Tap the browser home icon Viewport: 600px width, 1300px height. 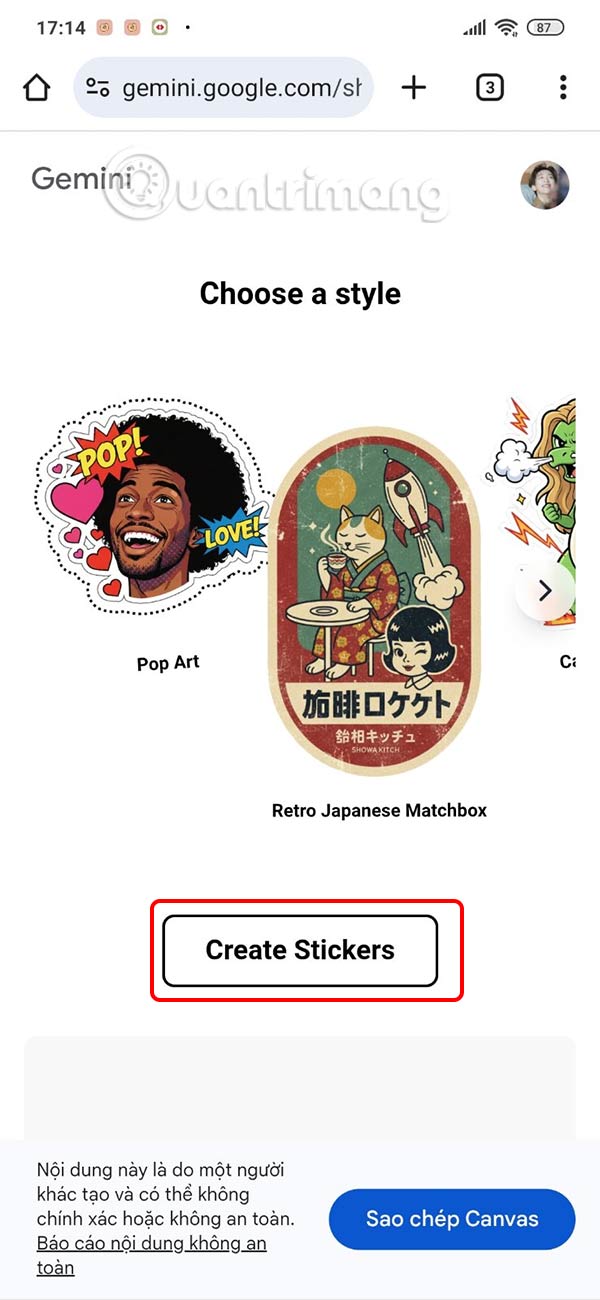tap(36, 88)
